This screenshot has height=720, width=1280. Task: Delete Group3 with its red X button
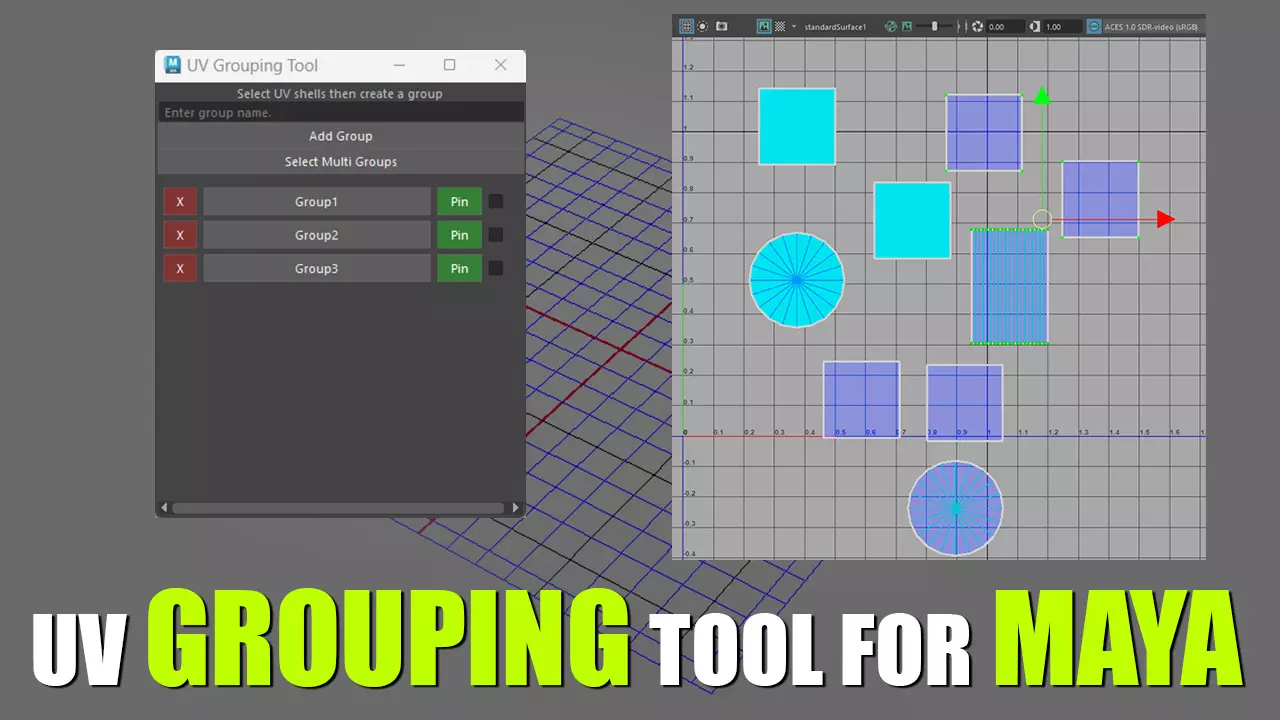click(x=180, y=268)
